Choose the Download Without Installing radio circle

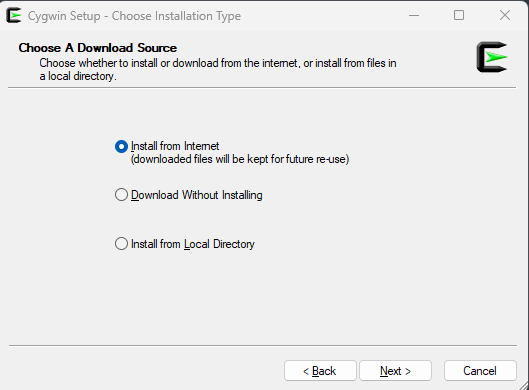[121, 195]
